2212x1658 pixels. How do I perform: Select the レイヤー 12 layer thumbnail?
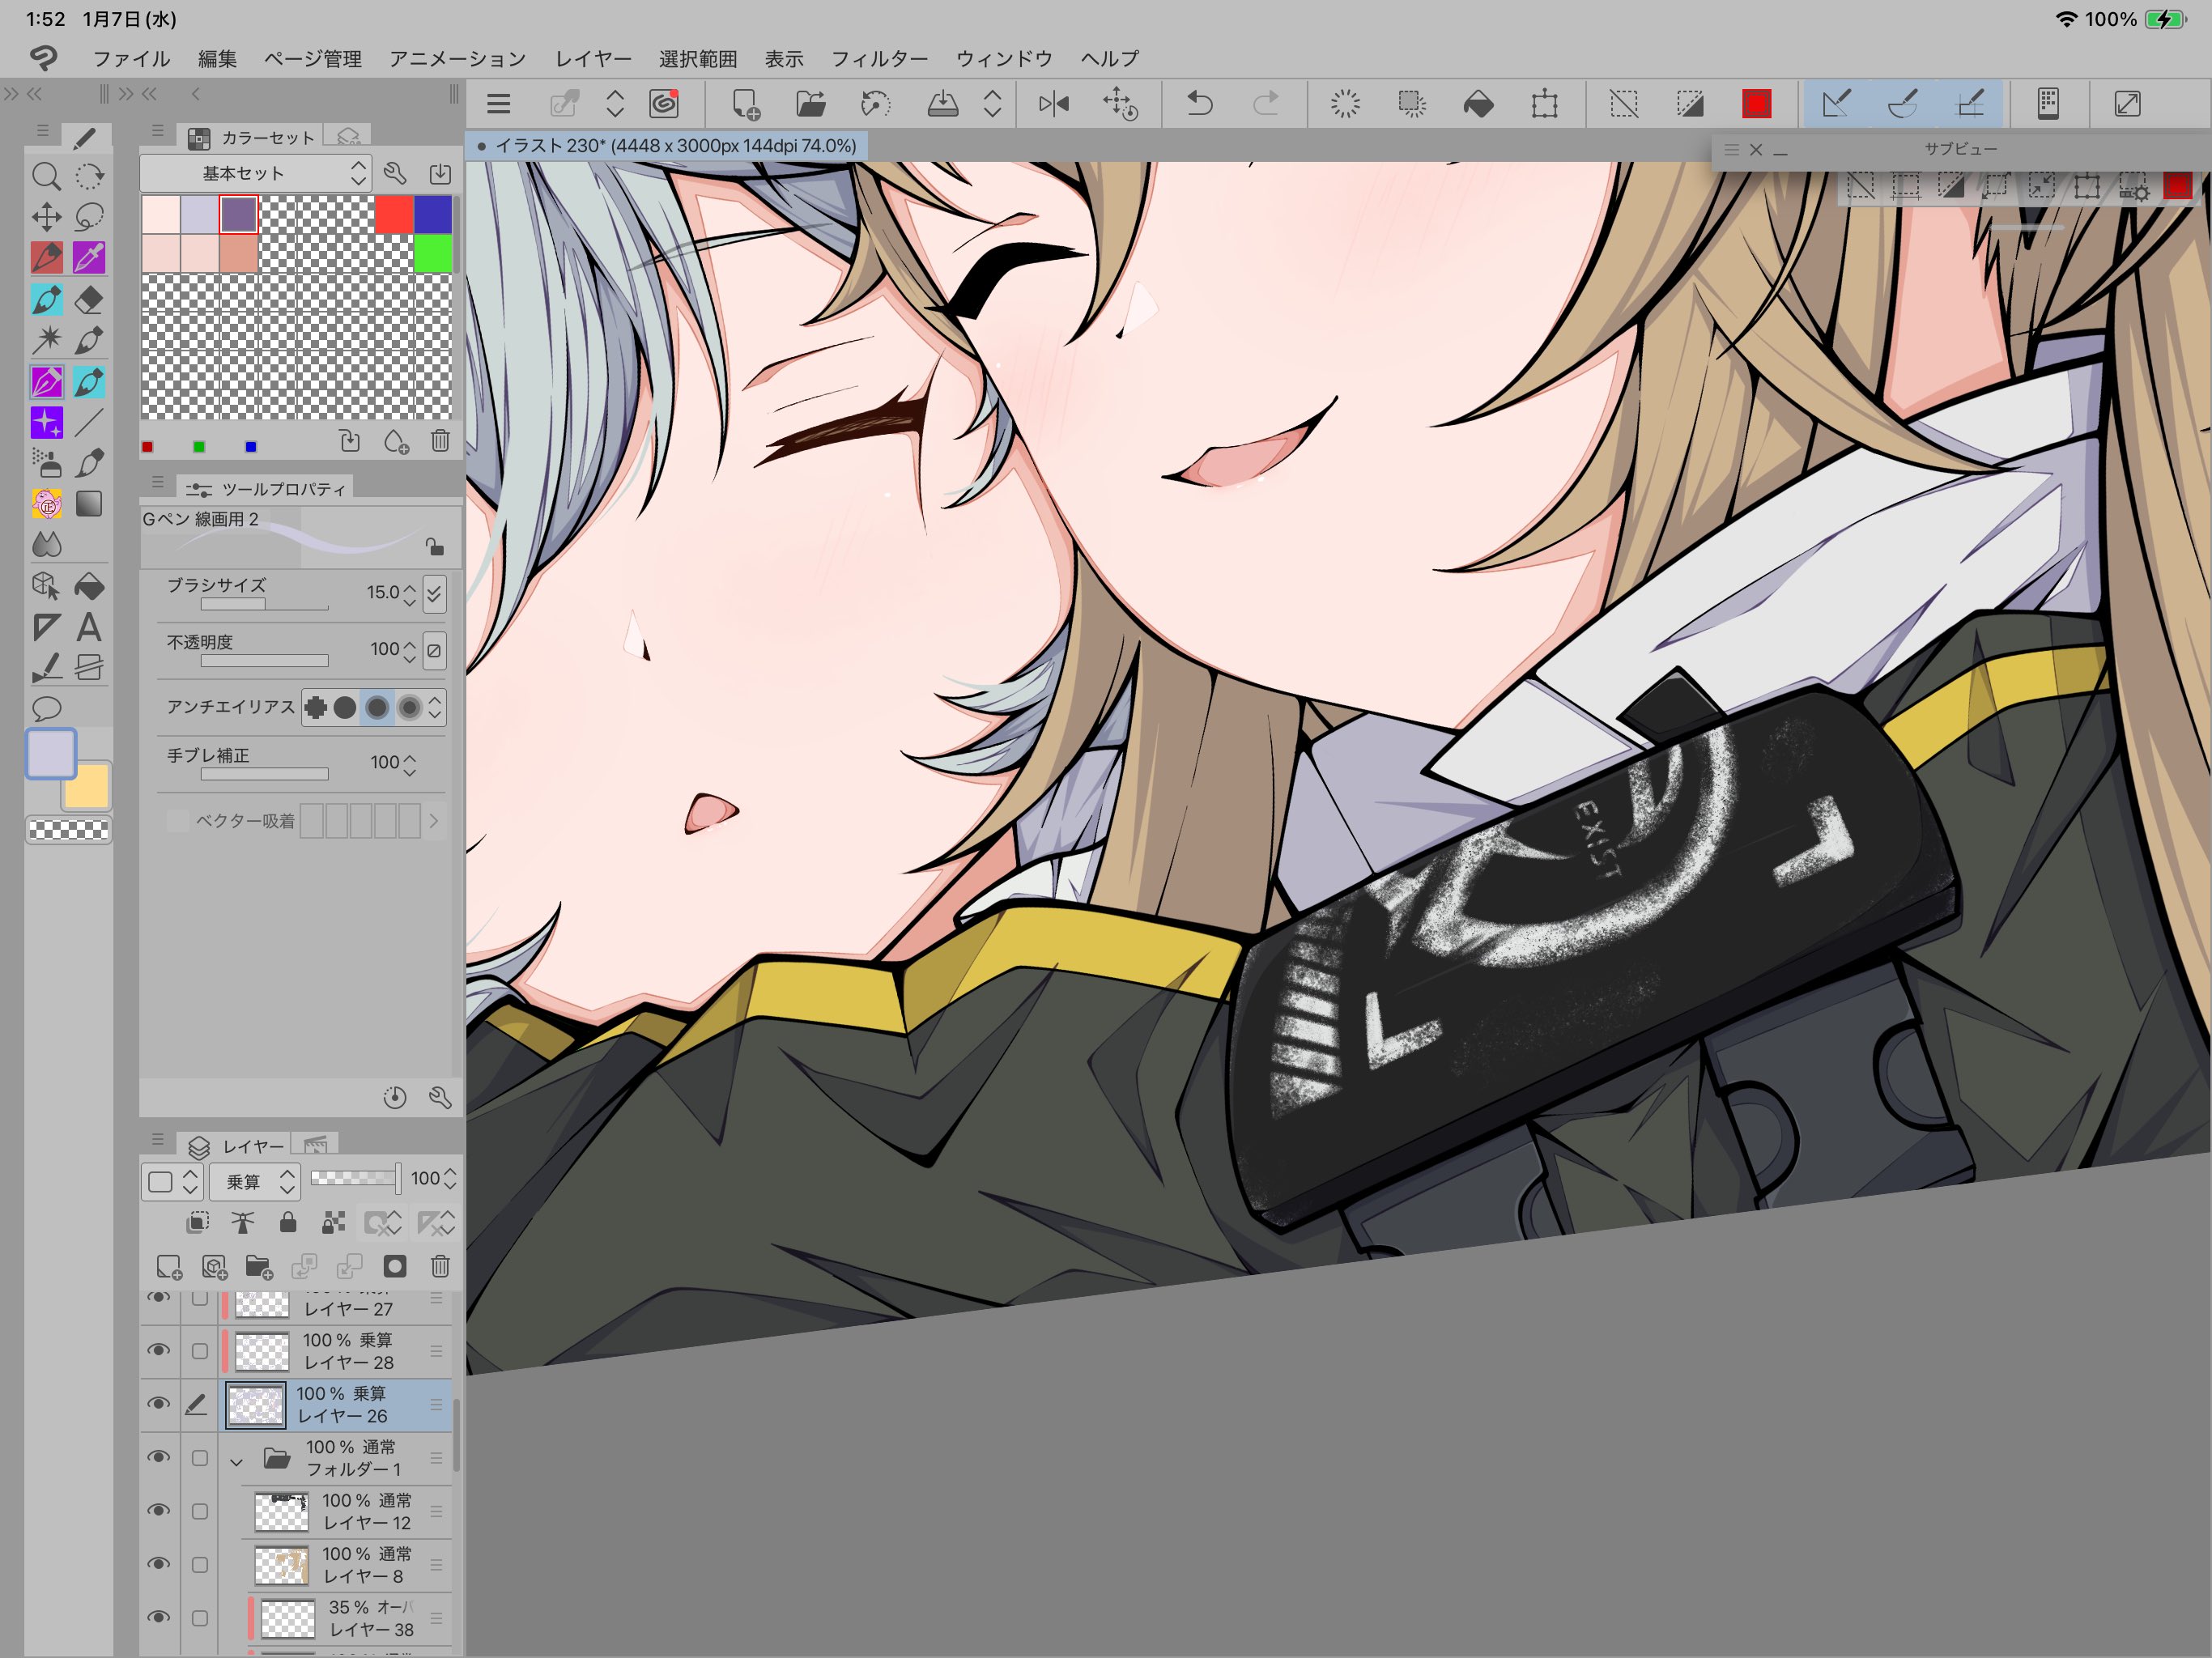pos(281,1511)
